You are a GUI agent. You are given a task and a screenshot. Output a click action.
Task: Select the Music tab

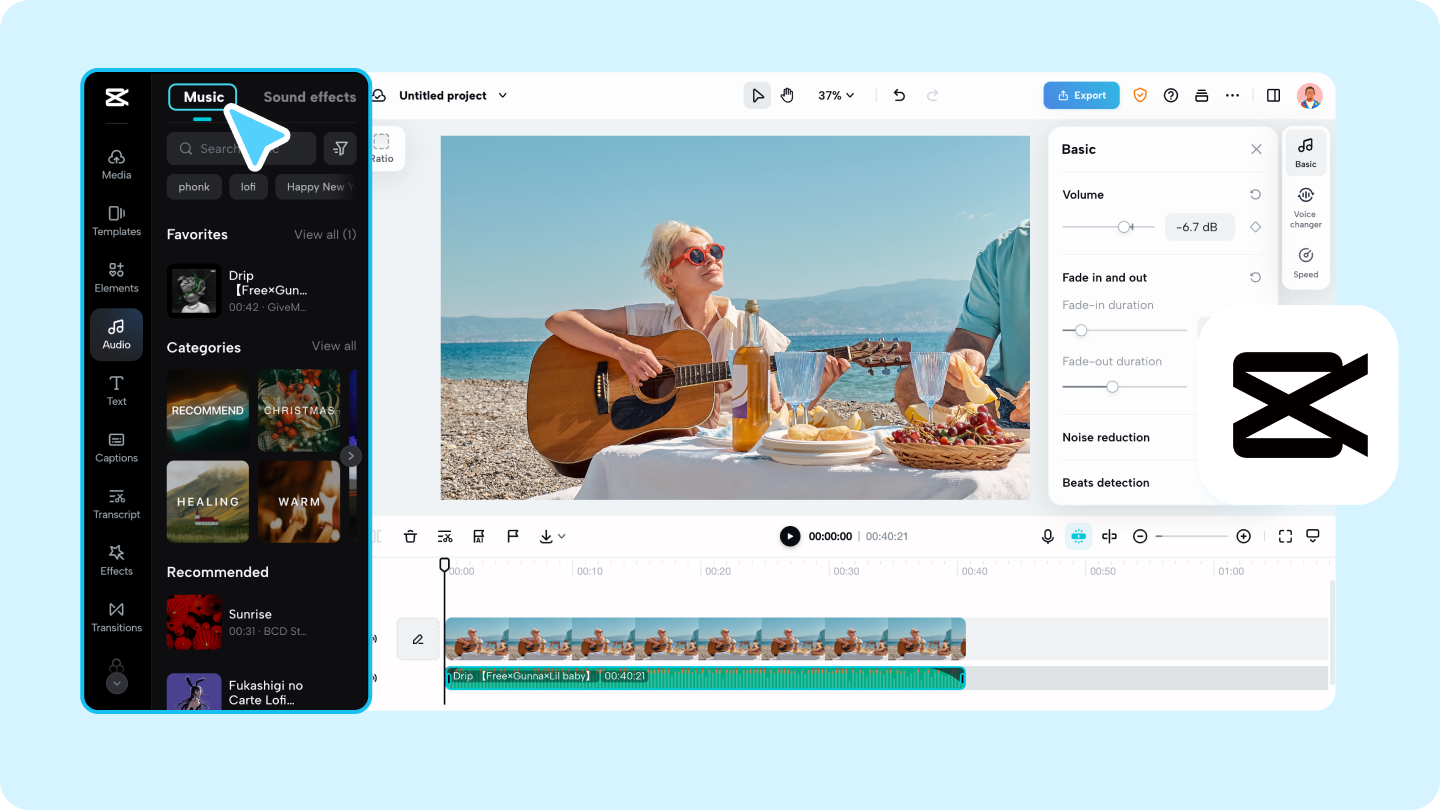(202, 97)
